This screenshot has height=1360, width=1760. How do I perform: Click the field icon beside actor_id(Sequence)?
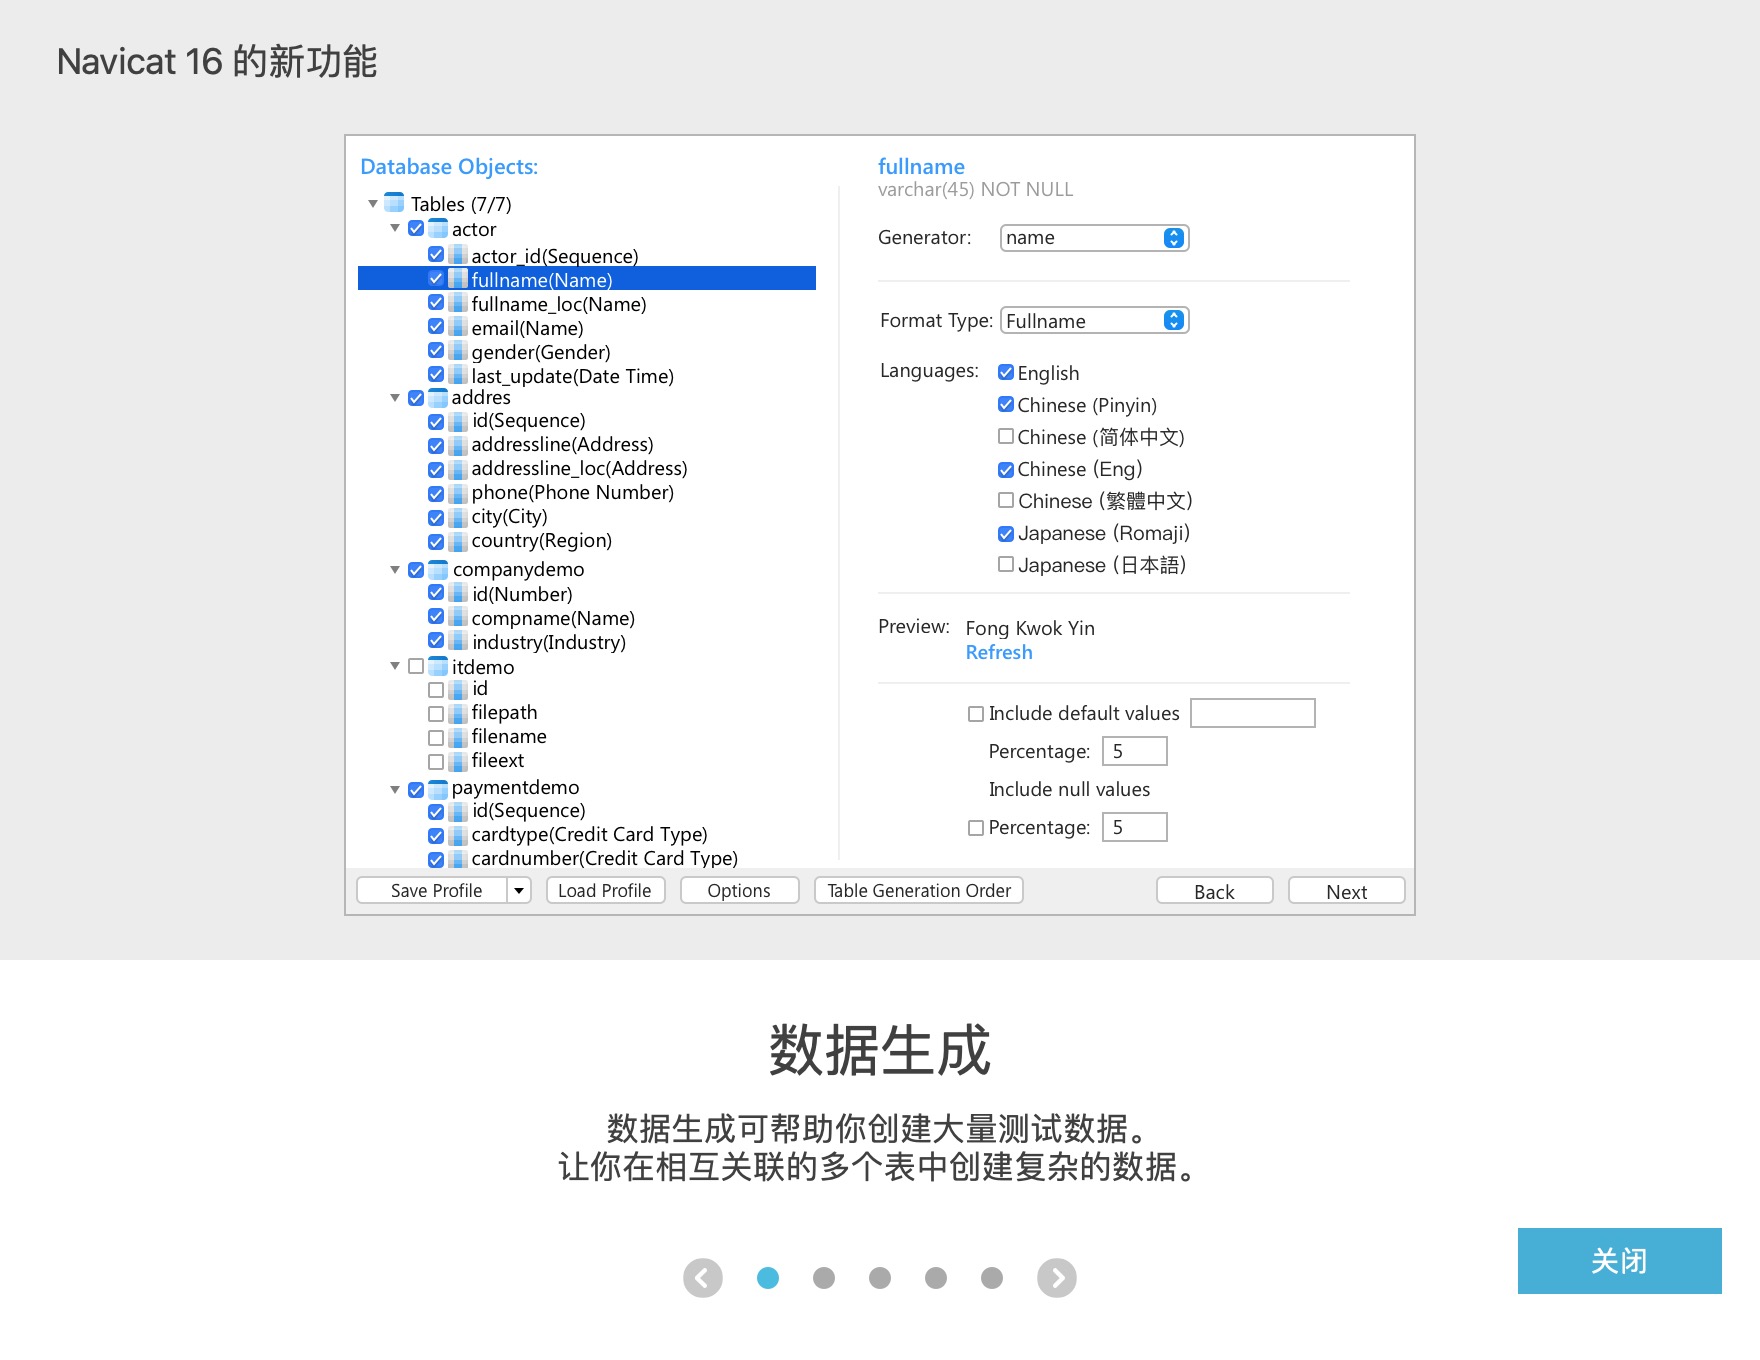pyautogui.click(x=457, y=256)
